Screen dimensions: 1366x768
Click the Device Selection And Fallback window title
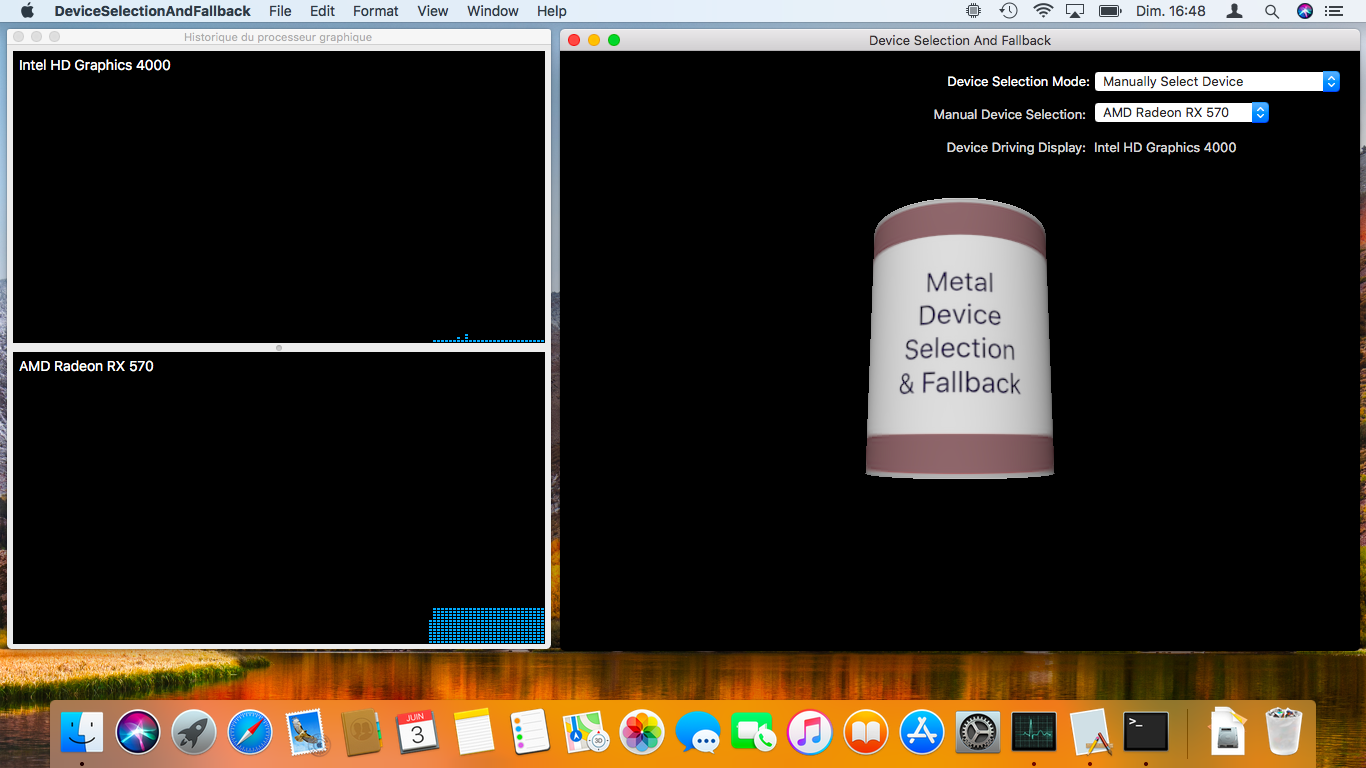coord(960,40)
